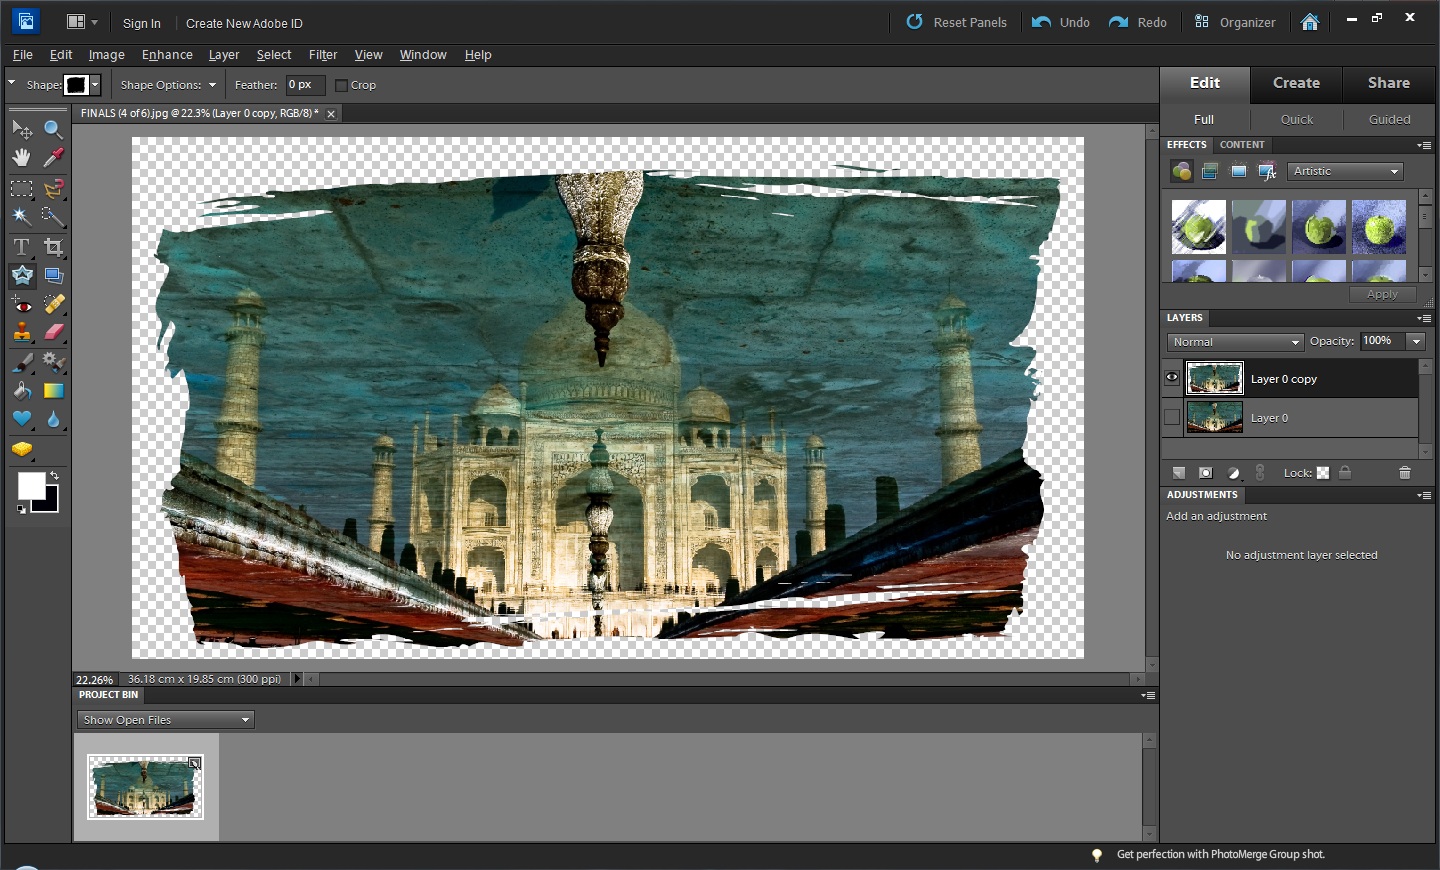Viewport: 1440px width, 870px height.
Task: Select the Zoom magnifier tool
Action: (x=54, y=129)
